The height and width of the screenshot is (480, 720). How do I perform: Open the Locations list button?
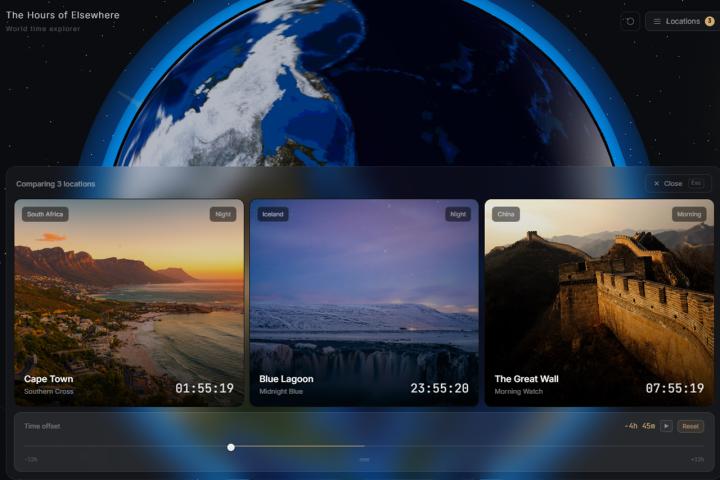(x=683, y=21)
